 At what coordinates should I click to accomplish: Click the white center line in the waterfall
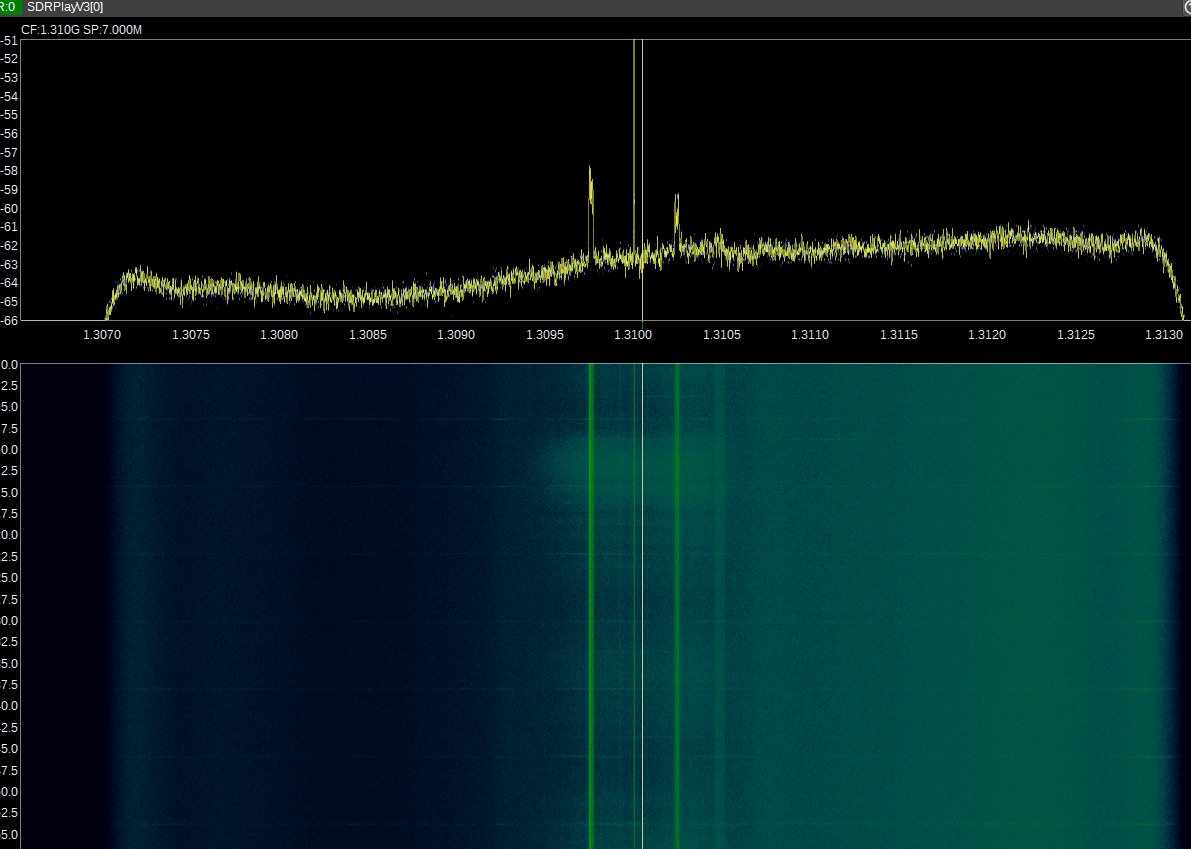coord(643,606)
